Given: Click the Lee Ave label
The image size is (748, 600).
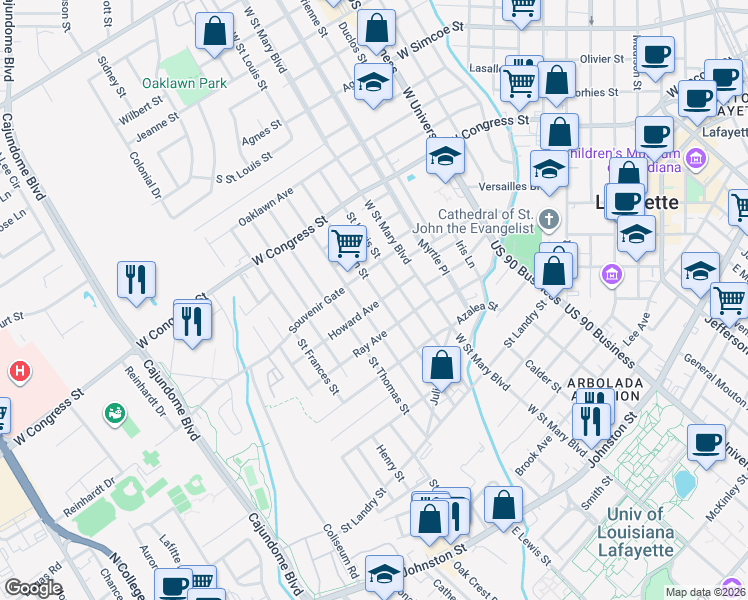Looking at the screenshot, I should (x=637, y=329).
